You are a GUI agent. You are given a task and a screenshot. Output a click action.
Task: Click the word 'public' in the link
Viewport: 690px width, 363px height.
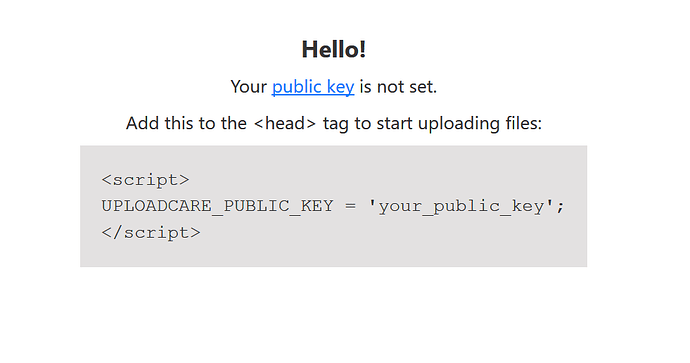(297, 87)
